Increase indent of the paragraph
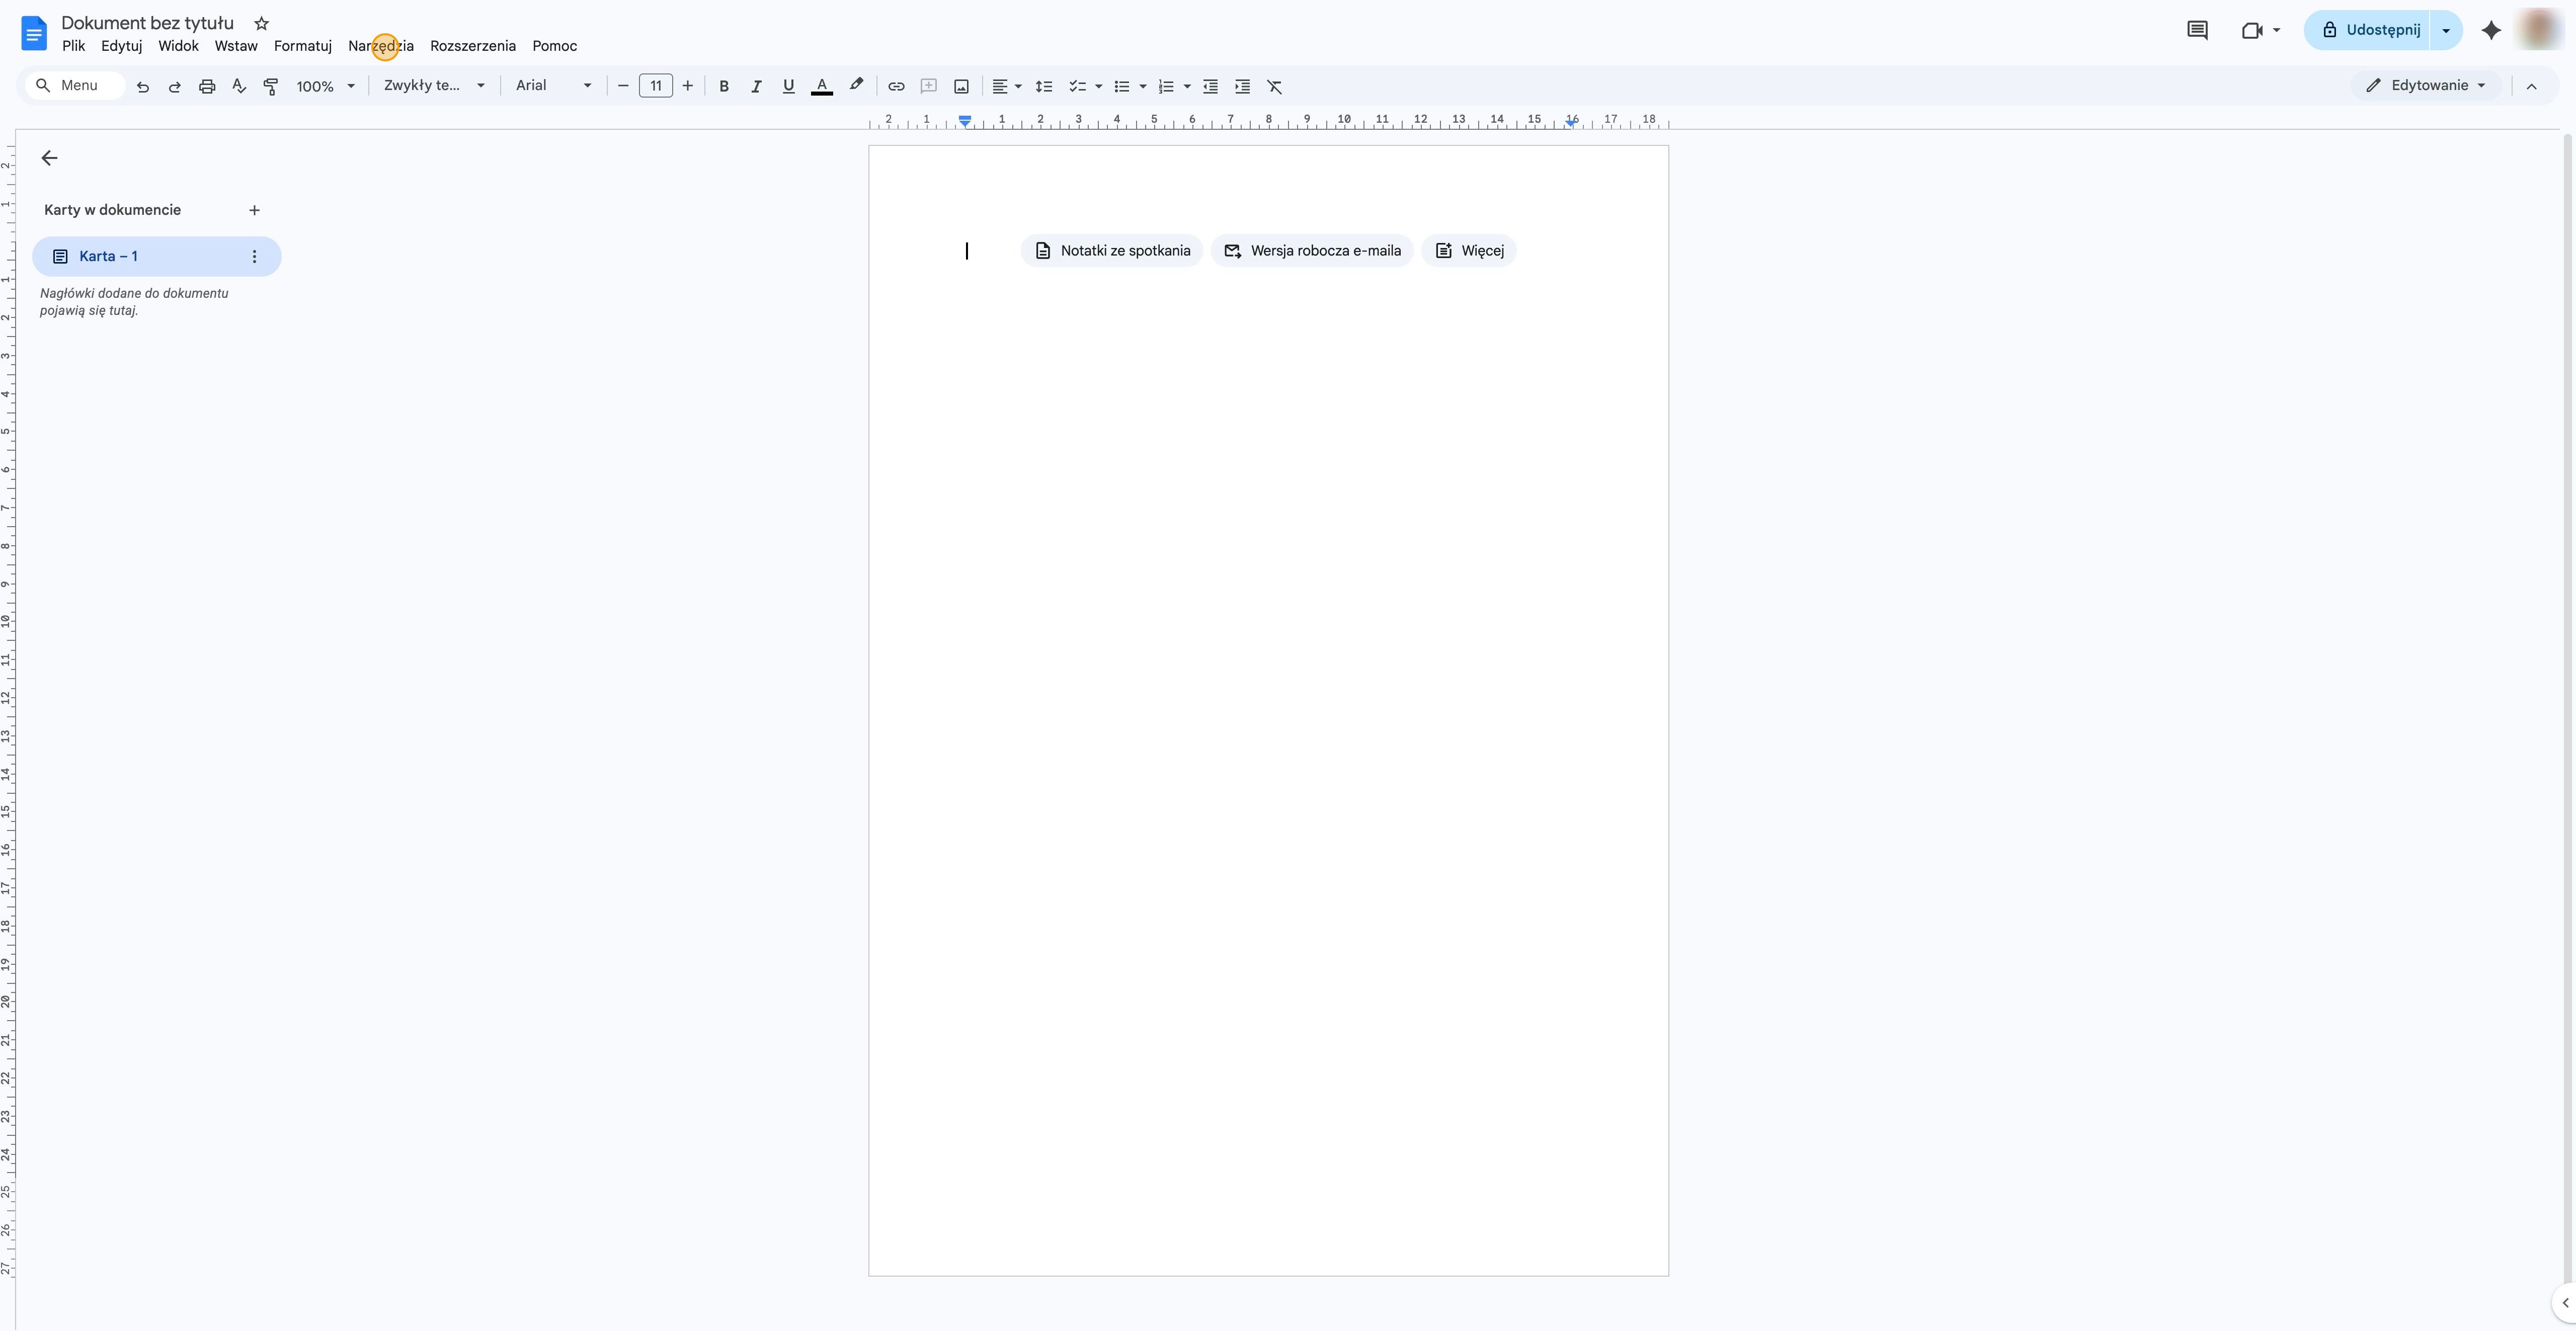Viewport: 2576px width, 1331px height. point(1242,87)
